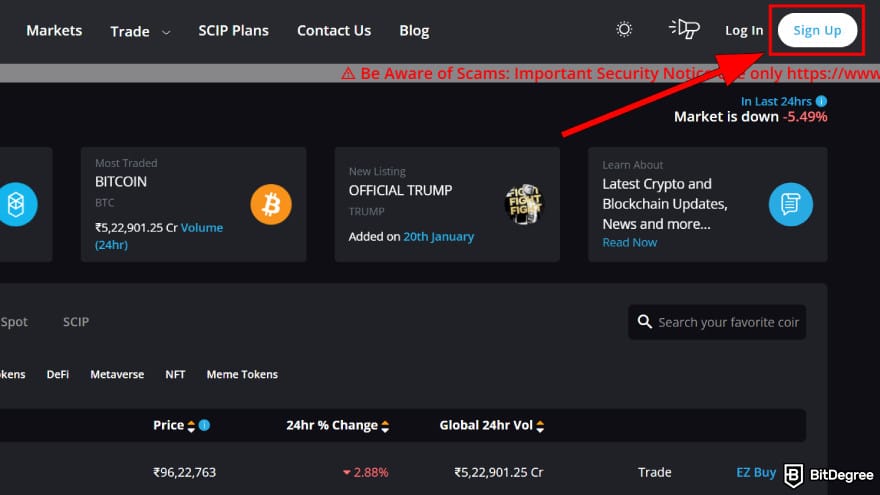Image resolution: width=880 pixels, height=495 pixels.
Task: Select the Metaverse category filter
Action: point(117,374)
